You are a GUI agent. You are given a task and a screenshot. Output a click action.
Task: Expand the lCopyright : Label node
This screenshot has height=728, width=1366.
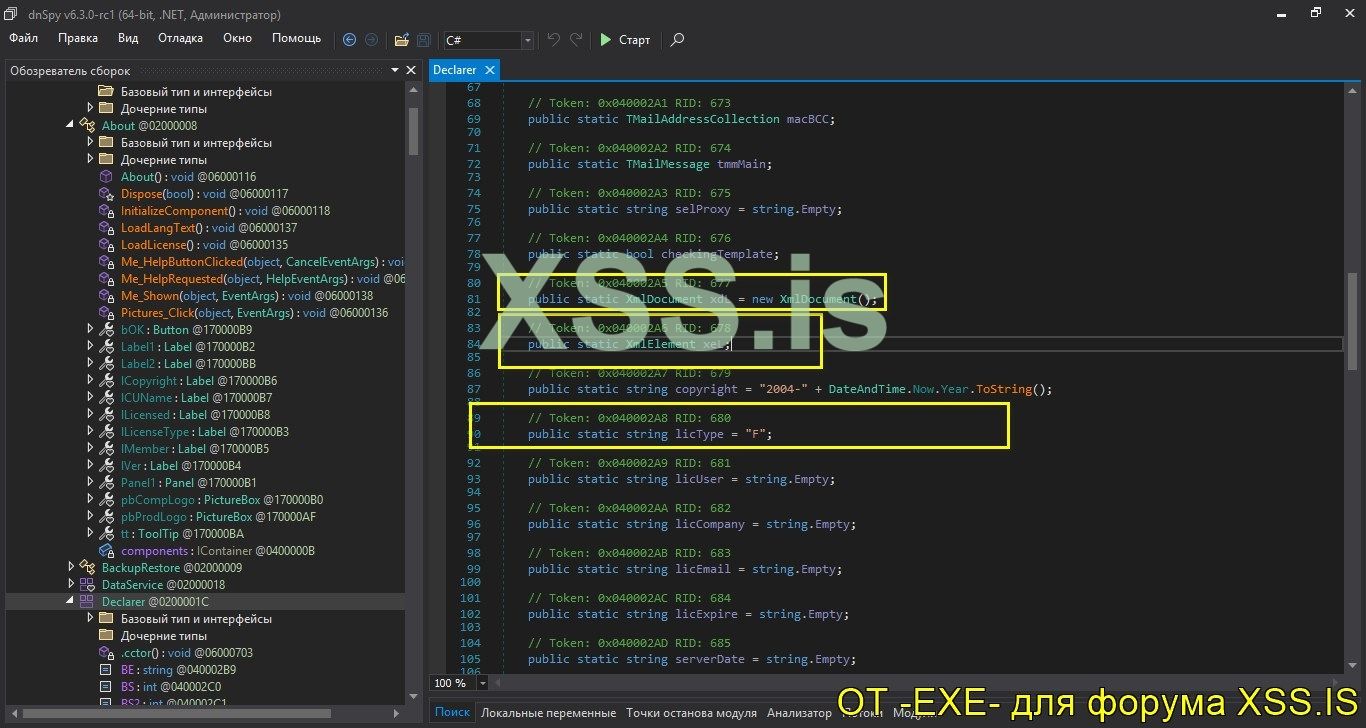tap(90, 380)
